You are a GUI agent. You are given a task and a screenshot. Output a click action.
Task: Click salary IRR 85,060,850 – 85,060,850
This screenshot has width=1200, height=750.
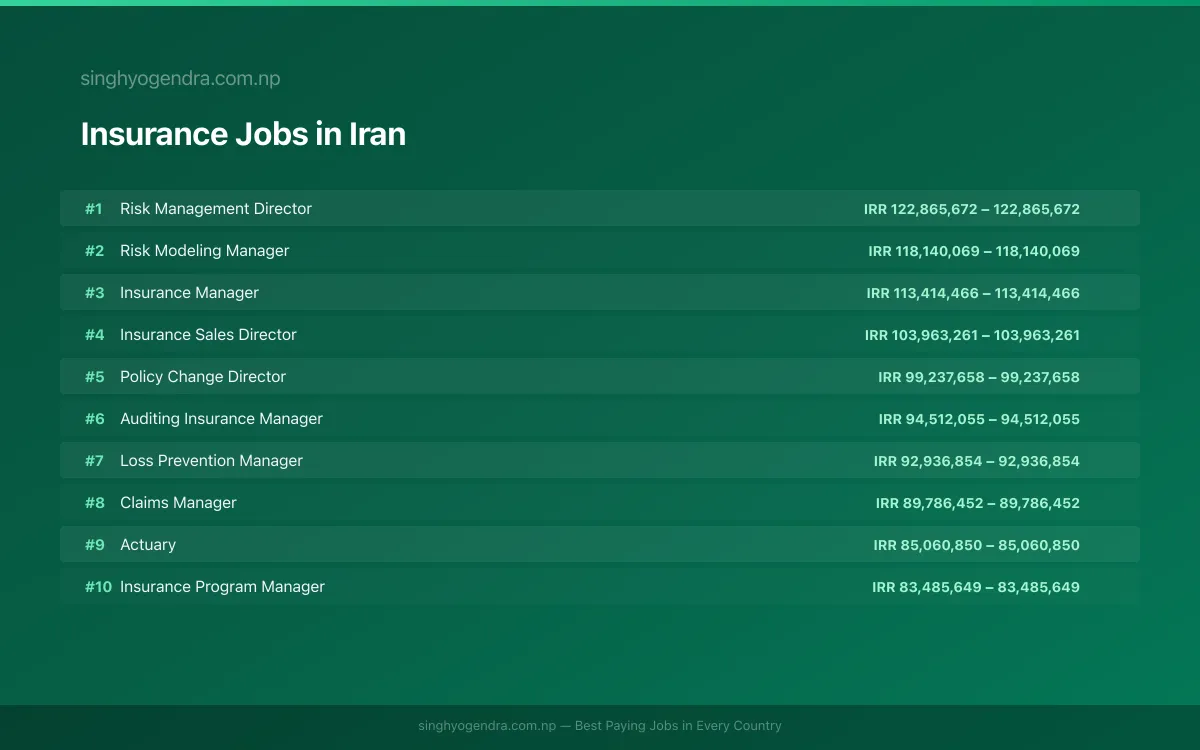coord(977,545)
